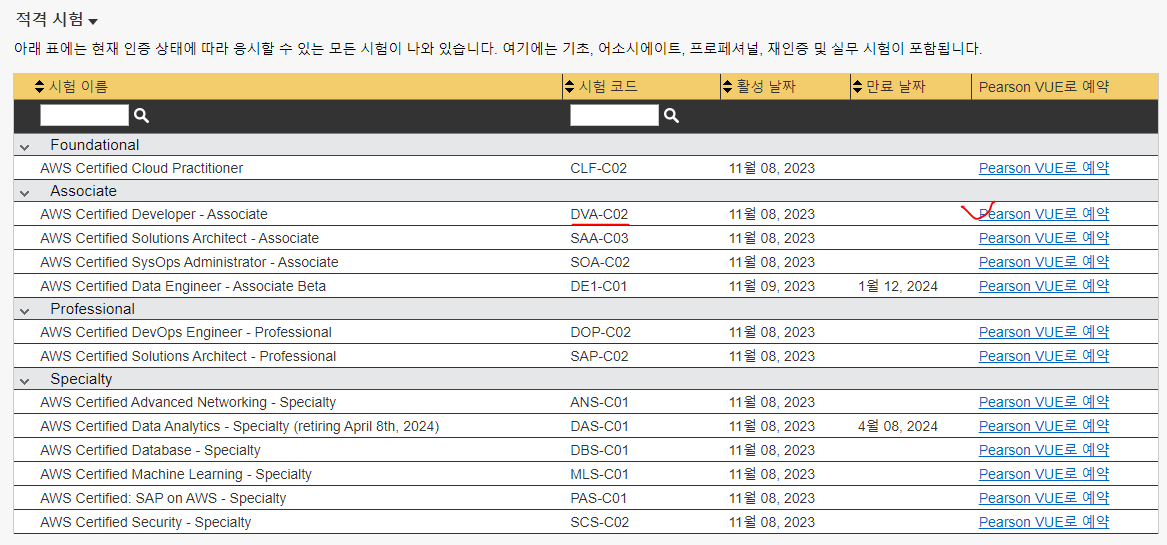
Task: Click exam code DVA-C02
Action: coord(600,214)
